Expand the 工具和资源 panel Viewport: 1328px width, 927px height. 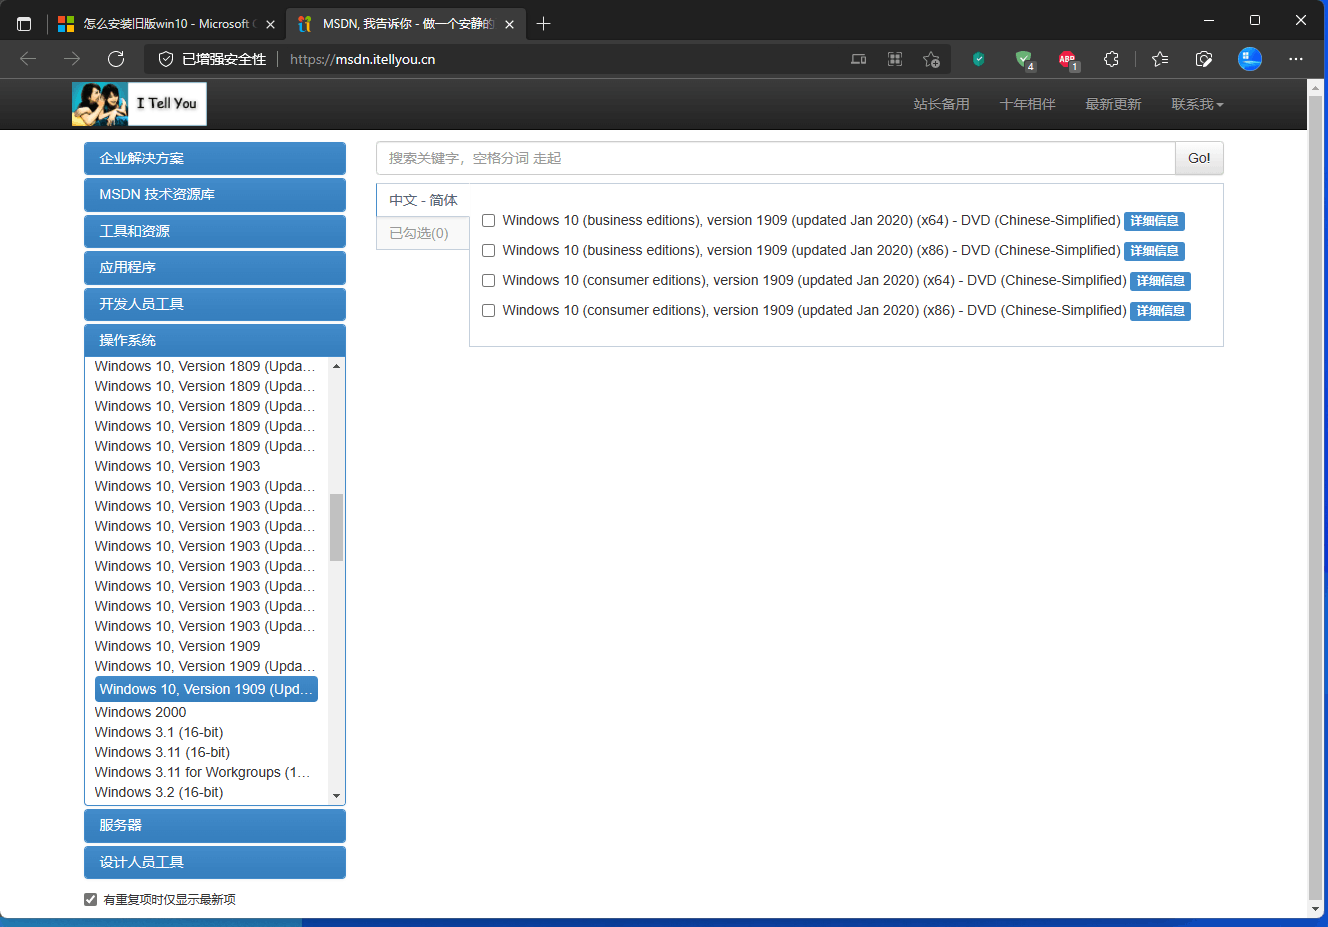pyautogui.click(x=215, y=231)
